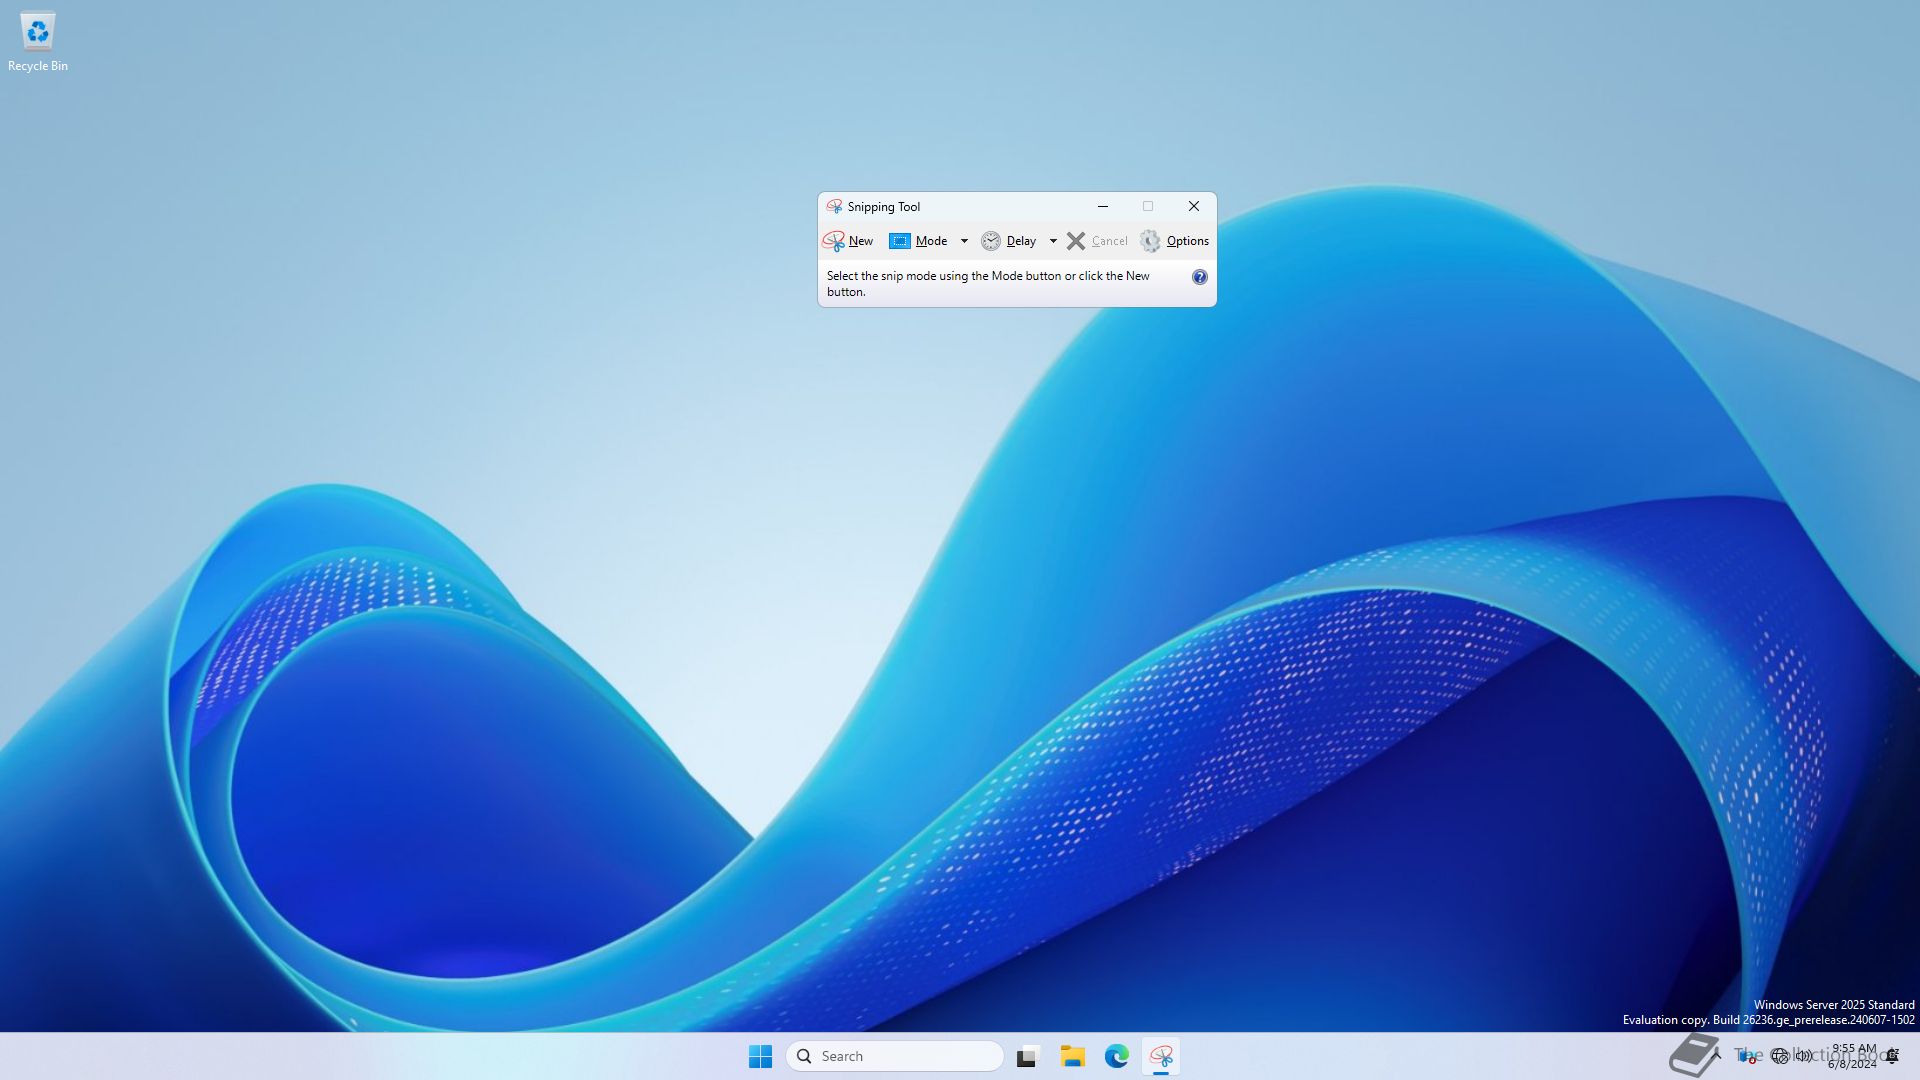
Task: Click the volume speaker tray icon
Action: point(1803,1056)
